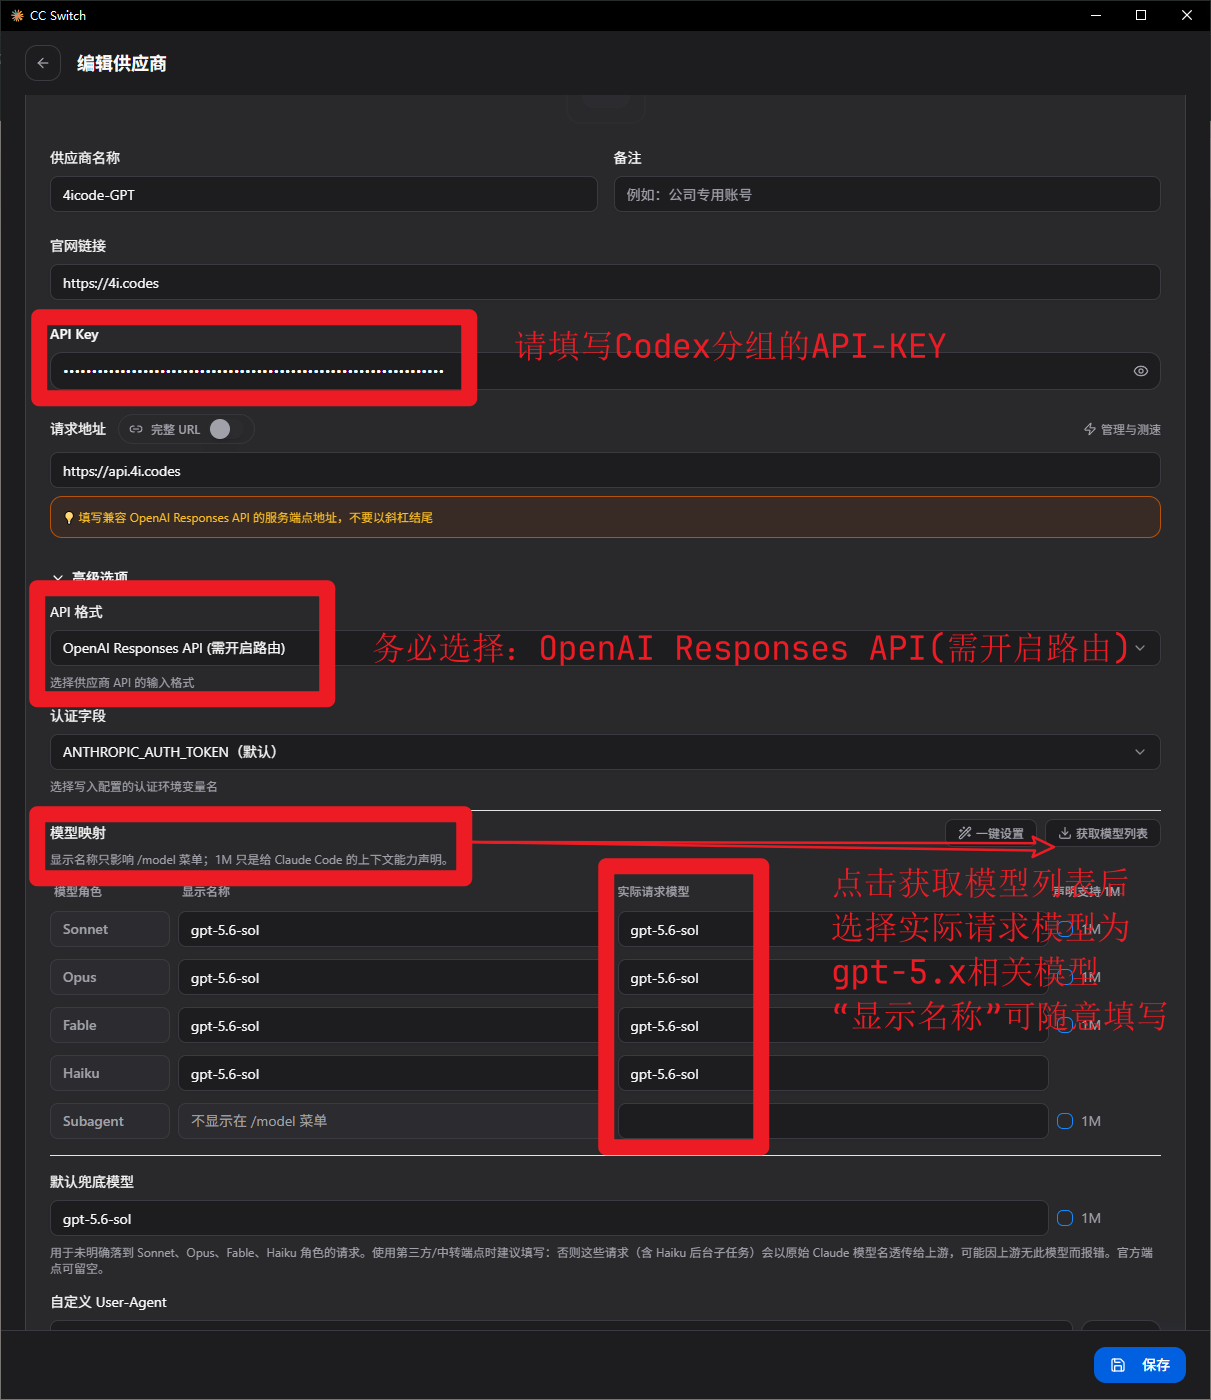Viewport: 1211px width, 1400px height.
Task: Click the CC Switch title bar icon
Action: point(17,15)
